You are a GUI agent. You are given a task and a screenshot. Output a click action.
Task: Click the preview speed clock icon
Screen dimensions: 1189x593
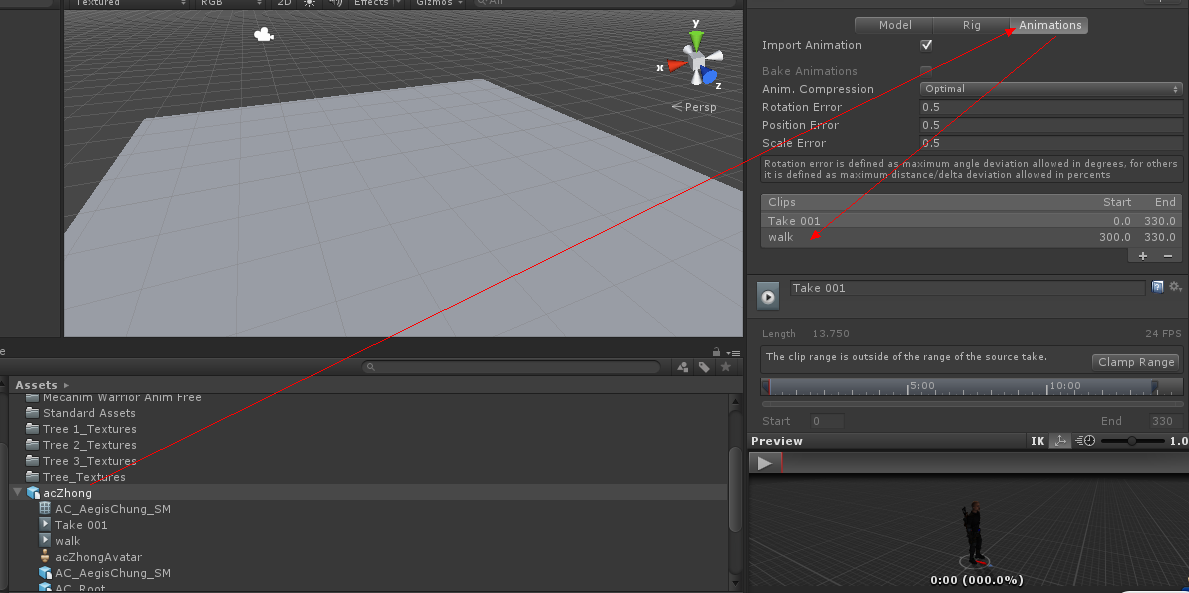(1087, 441)
